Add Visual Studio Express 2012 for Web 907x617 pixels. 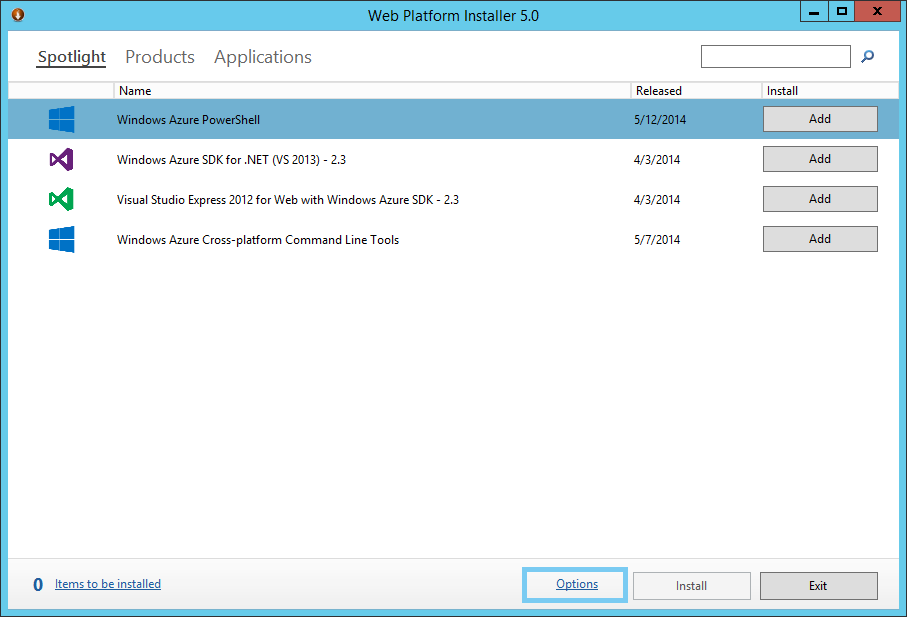[820, 199]
